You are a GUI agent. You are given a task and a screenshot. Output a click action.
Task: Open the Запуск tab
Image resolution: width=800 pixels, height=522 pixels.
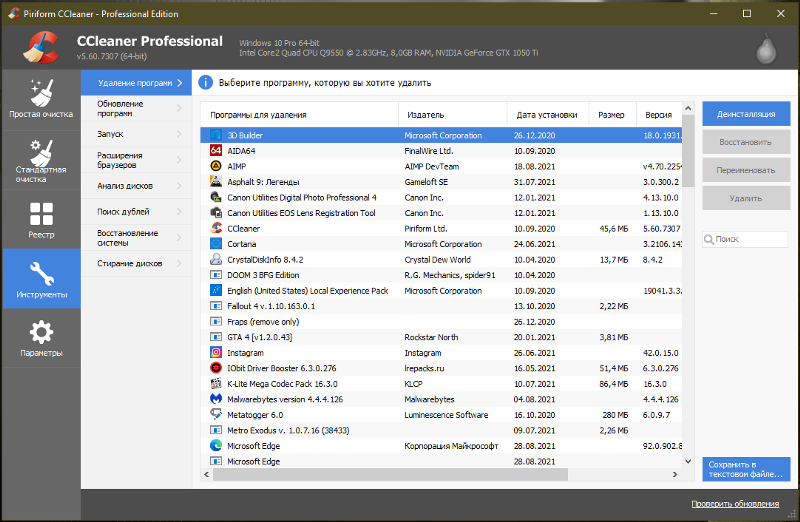click(136, 134)
